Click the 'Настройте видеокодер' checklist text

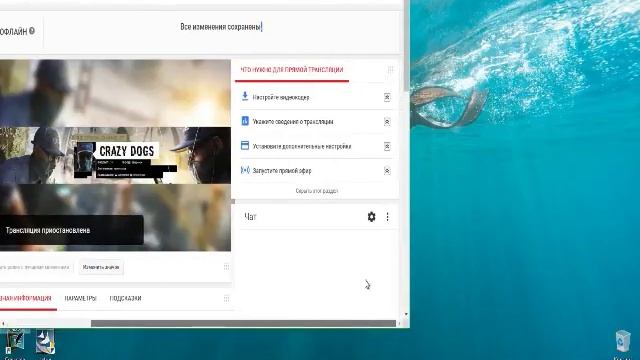tap(280, 97)
